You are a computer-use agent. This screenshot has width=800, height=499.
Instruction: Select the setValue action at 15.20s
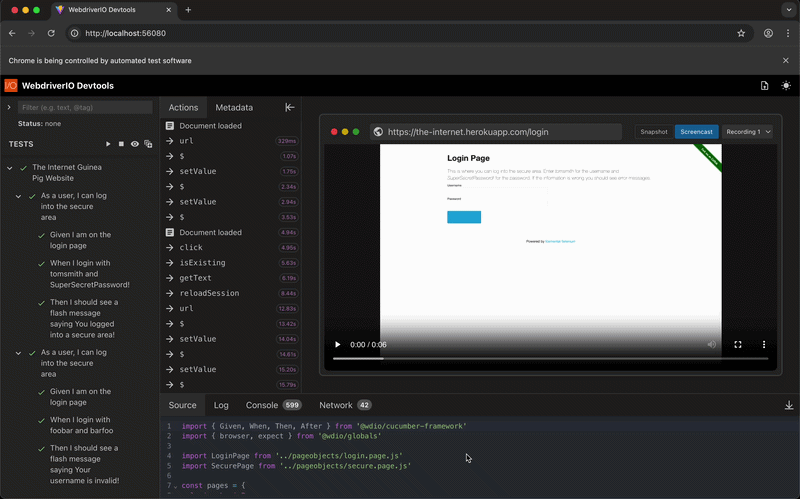(x=231, y=369)
